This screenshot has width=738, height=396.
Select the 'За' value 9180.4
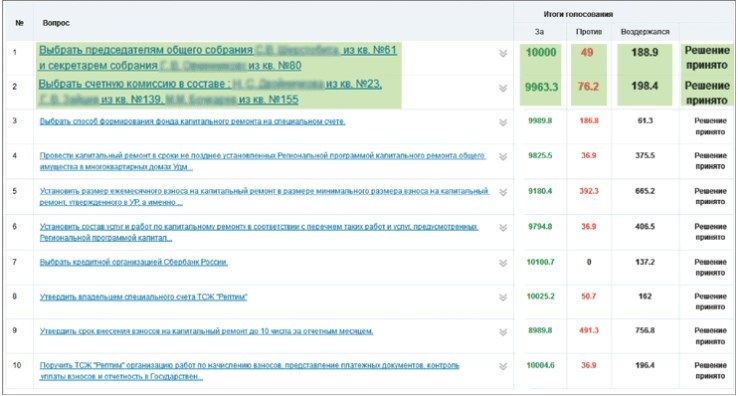pyautogui.click(x=540, y=191)
